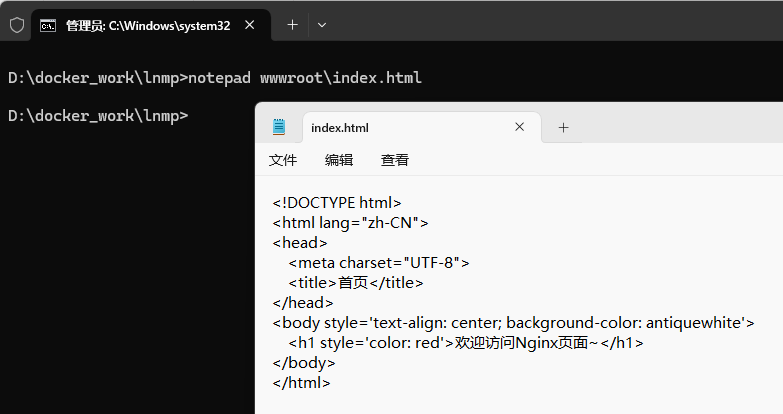Click the closing </head> line

click(303, 303)
